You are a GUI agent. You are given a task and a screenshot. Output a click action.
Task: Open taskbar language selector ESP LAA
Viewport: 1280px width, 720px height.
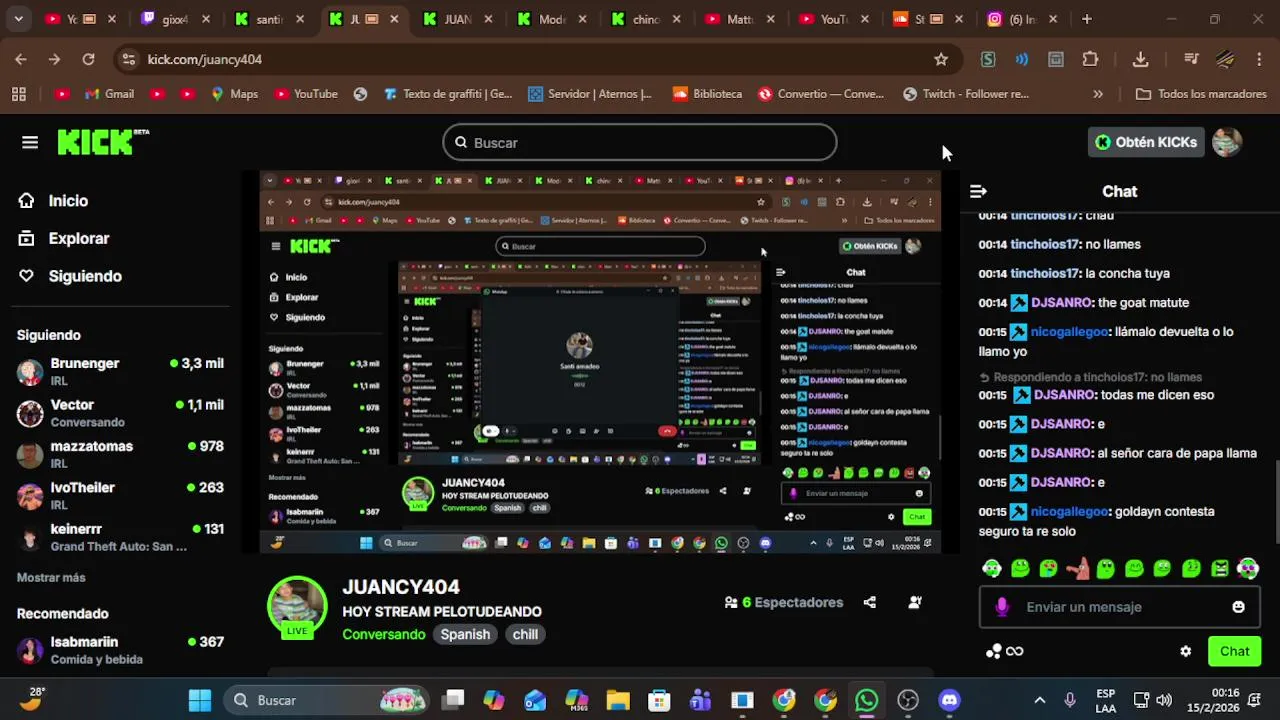[x=1105, y=700]
